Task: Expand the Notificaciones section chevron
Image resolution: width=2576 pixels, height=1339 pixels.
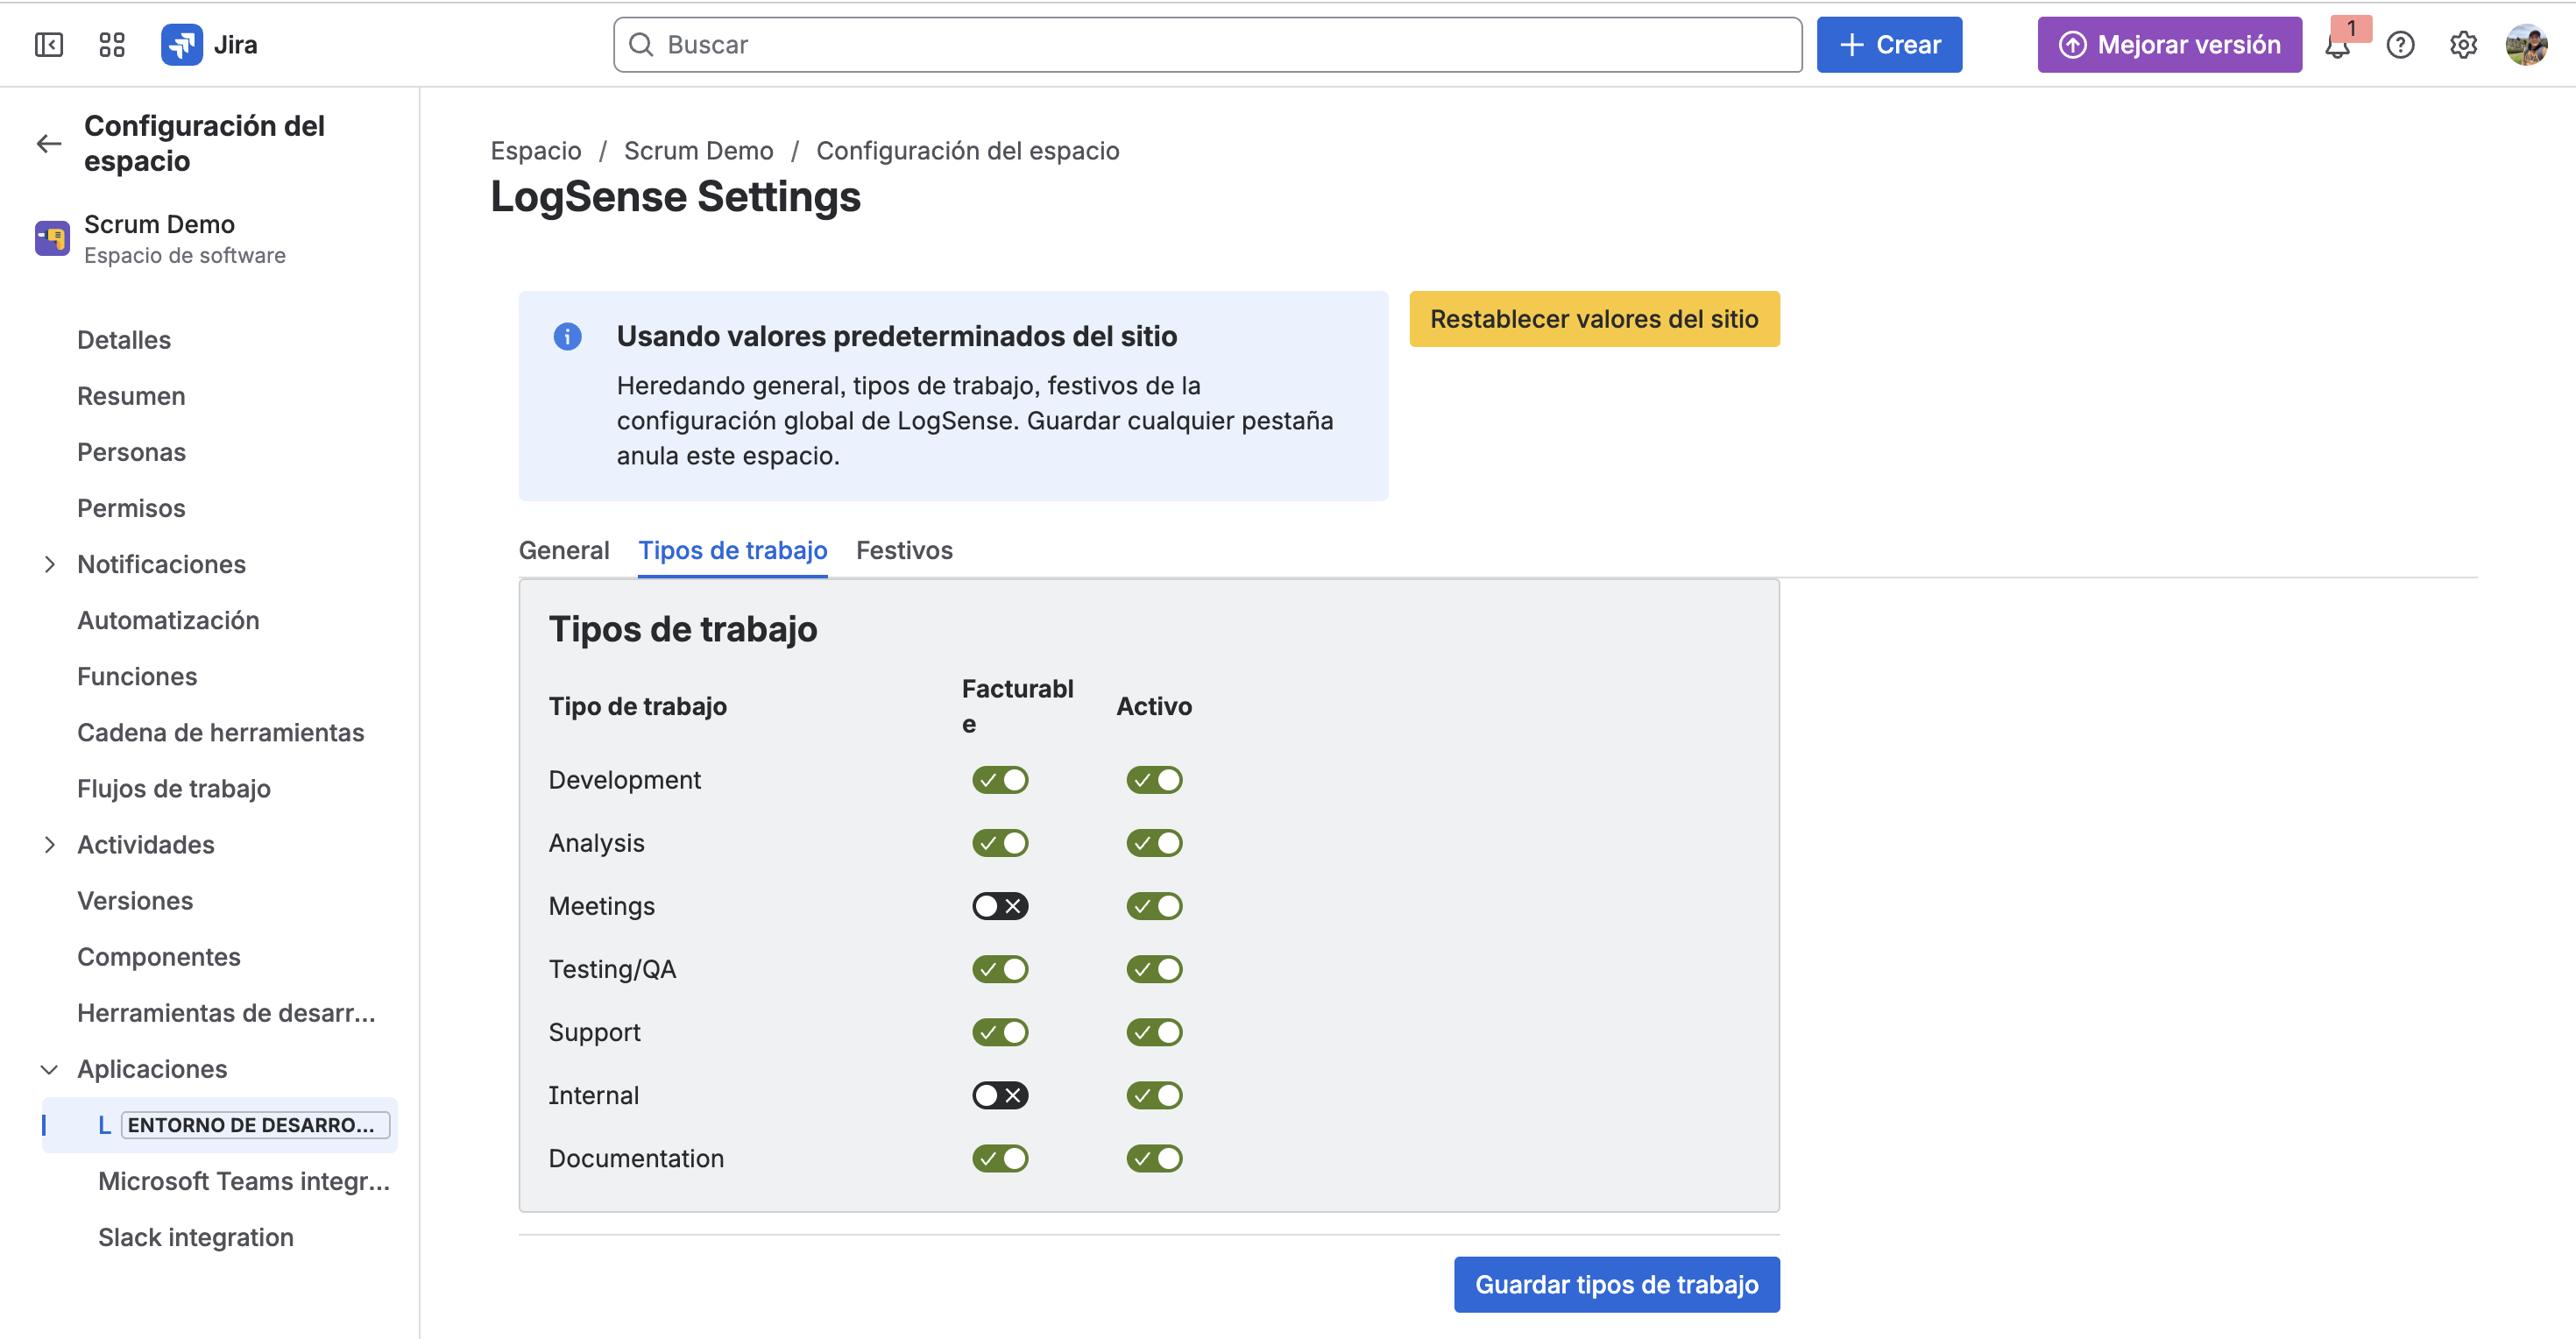Action: pyautogui.click(x=49, y=564)
